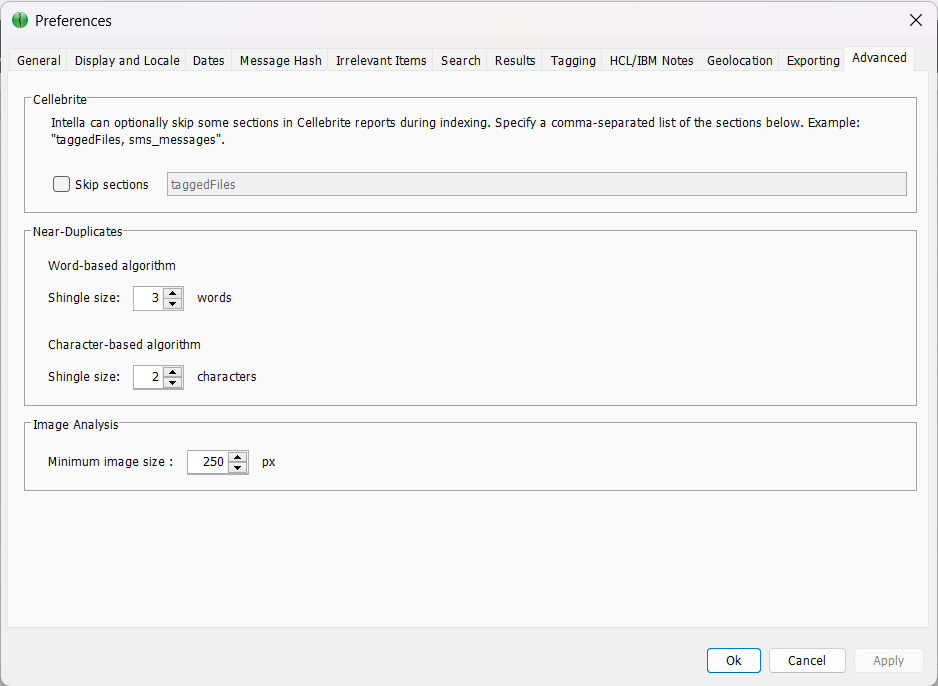
Task: Switch to the Geolocation tab
Action: pos(739,60)
